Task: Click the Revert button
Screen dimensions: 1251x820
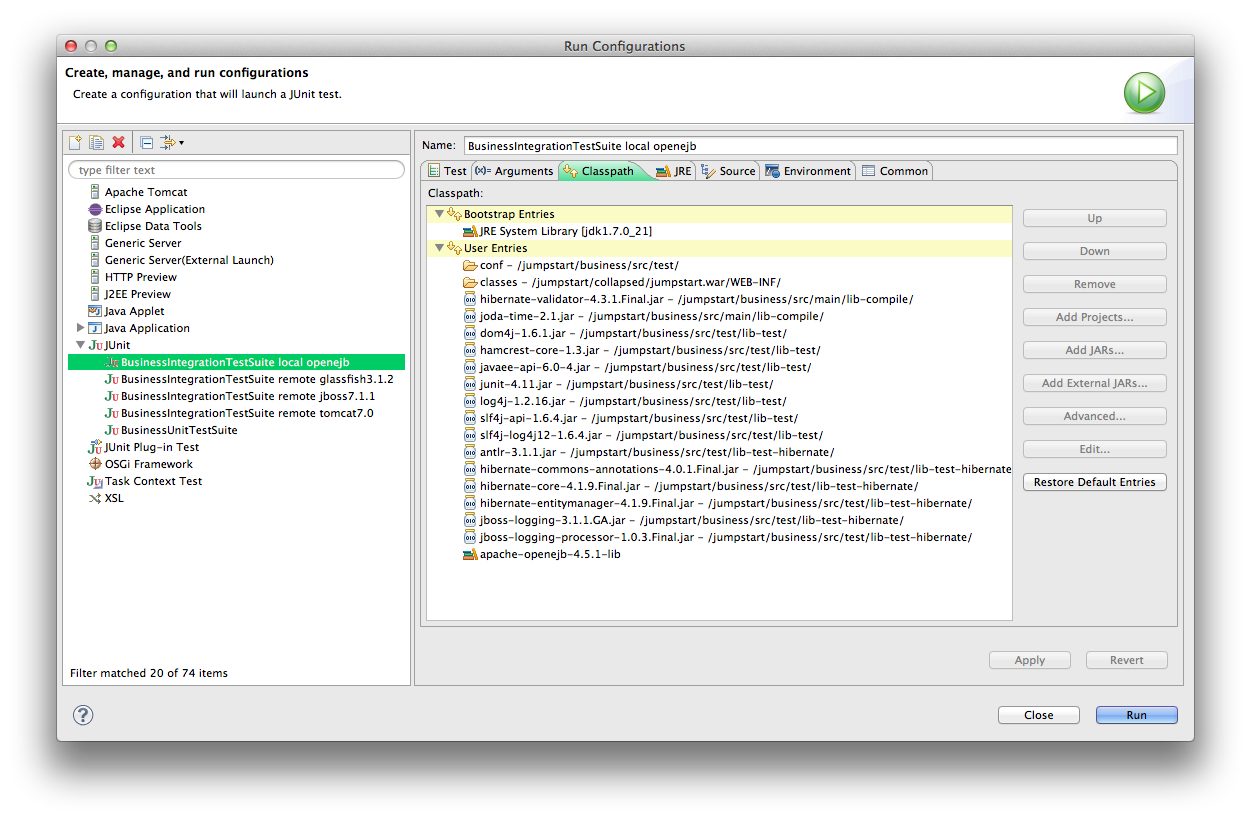Action: pos(1127,660)
